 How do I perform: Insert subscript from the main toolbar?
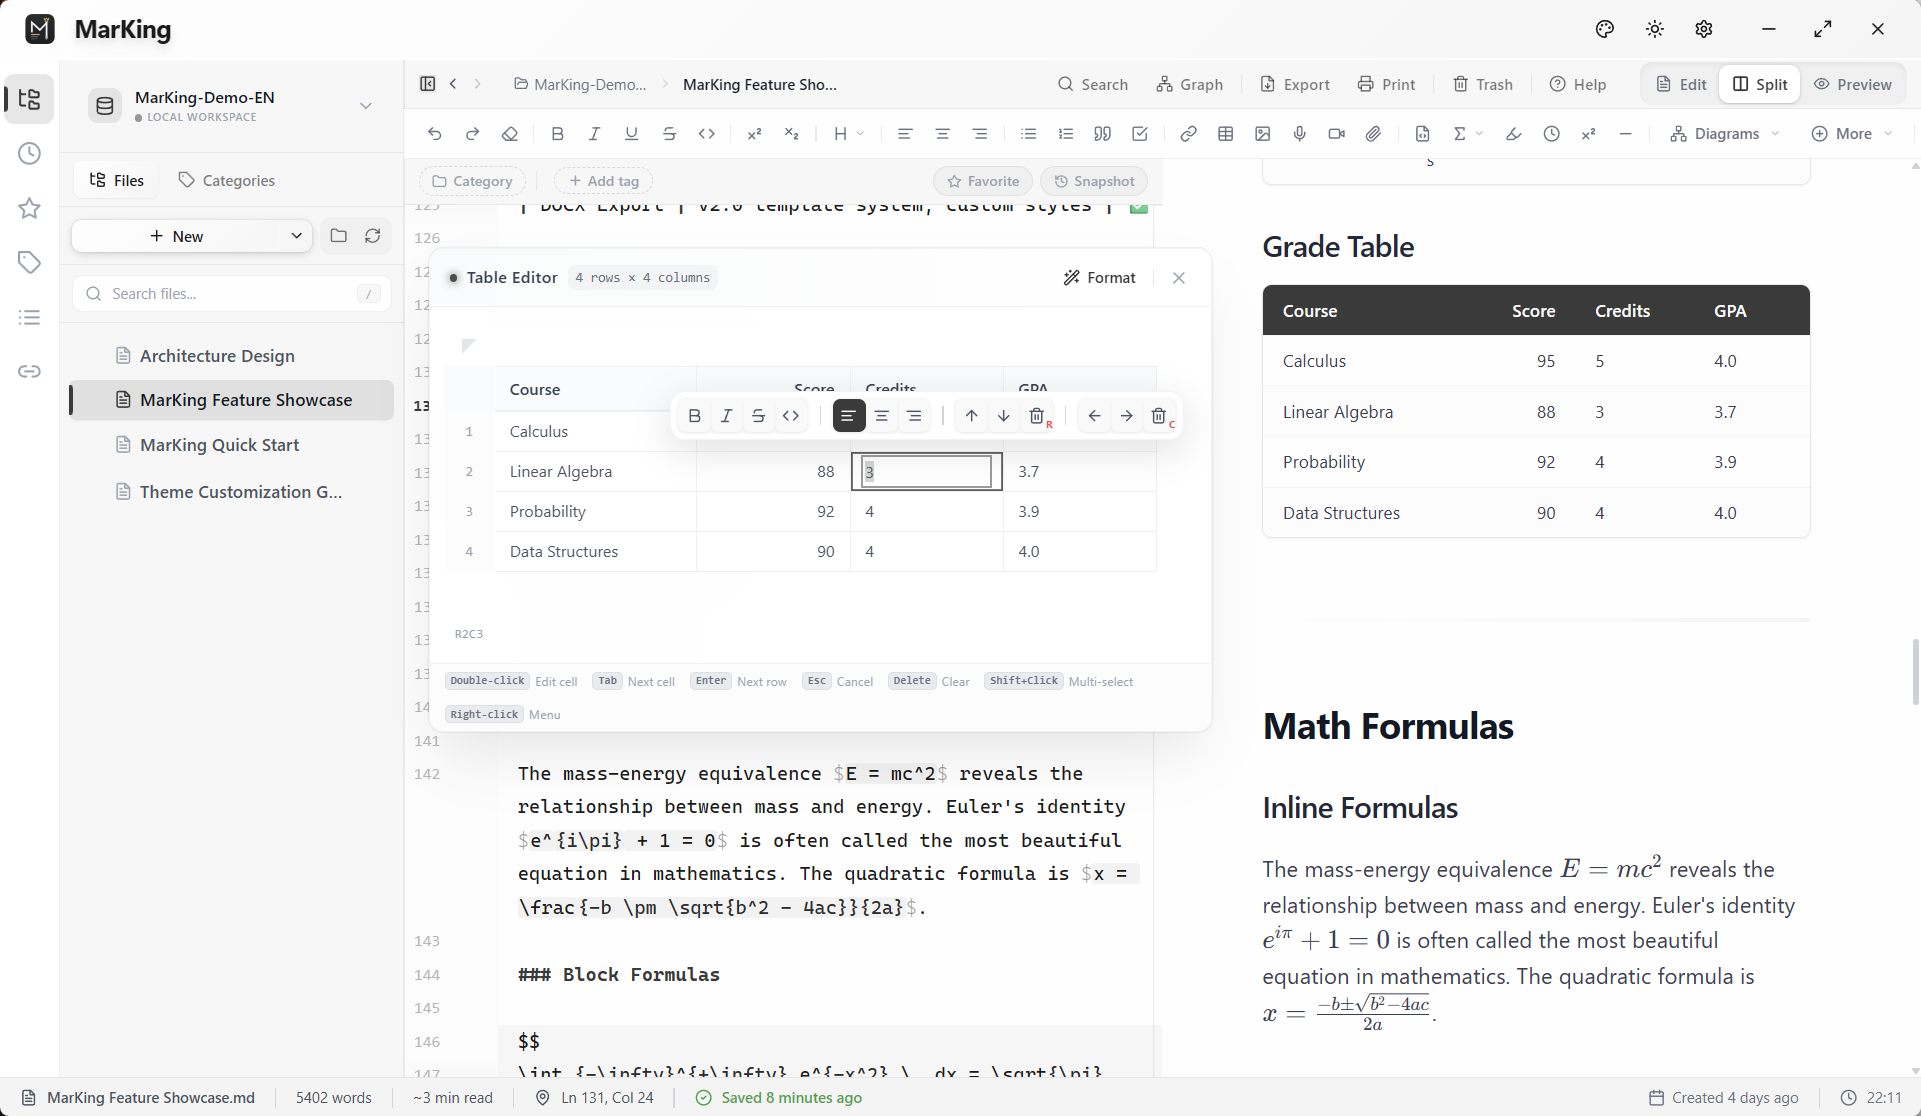pos(792,134)
